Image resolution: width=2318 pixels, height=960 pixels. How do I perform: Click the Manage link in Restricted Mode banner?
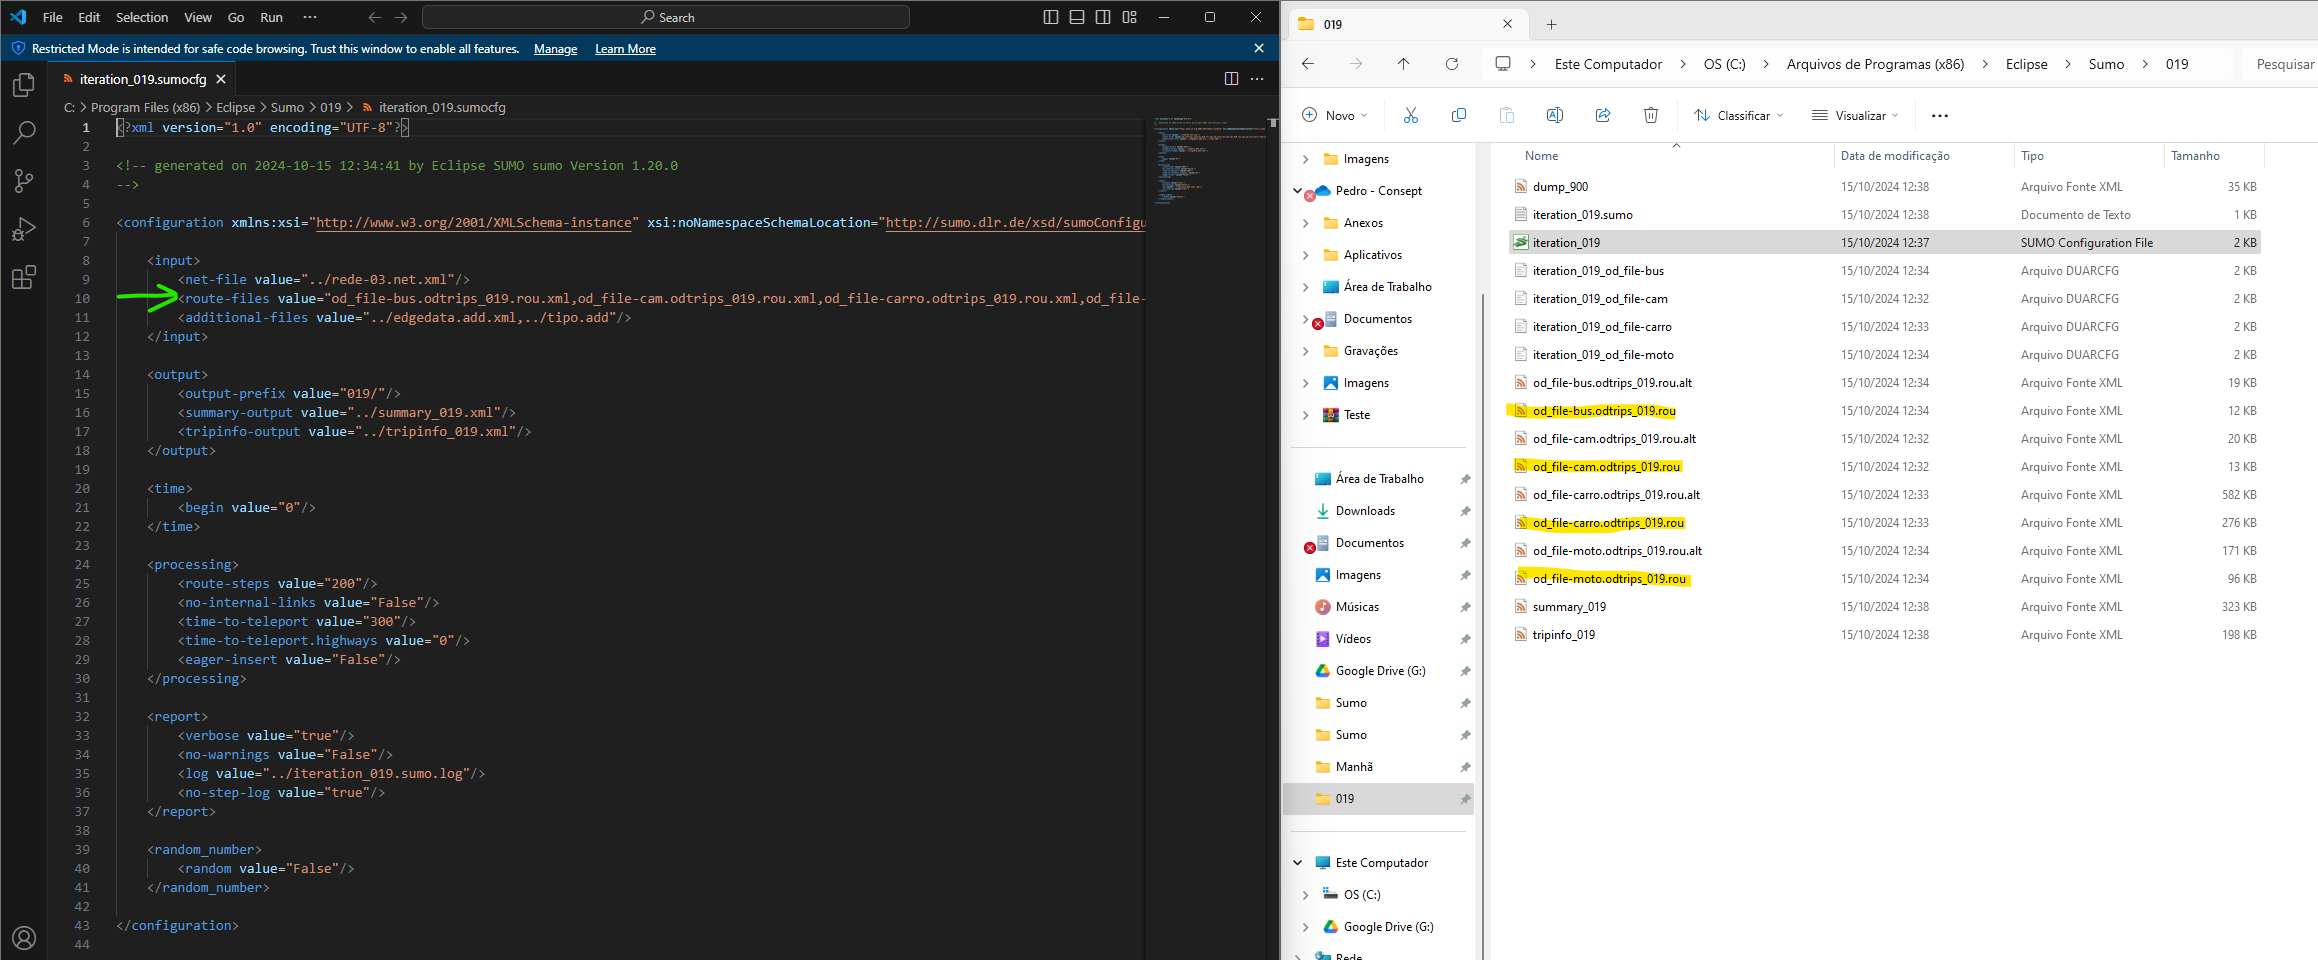555,49
